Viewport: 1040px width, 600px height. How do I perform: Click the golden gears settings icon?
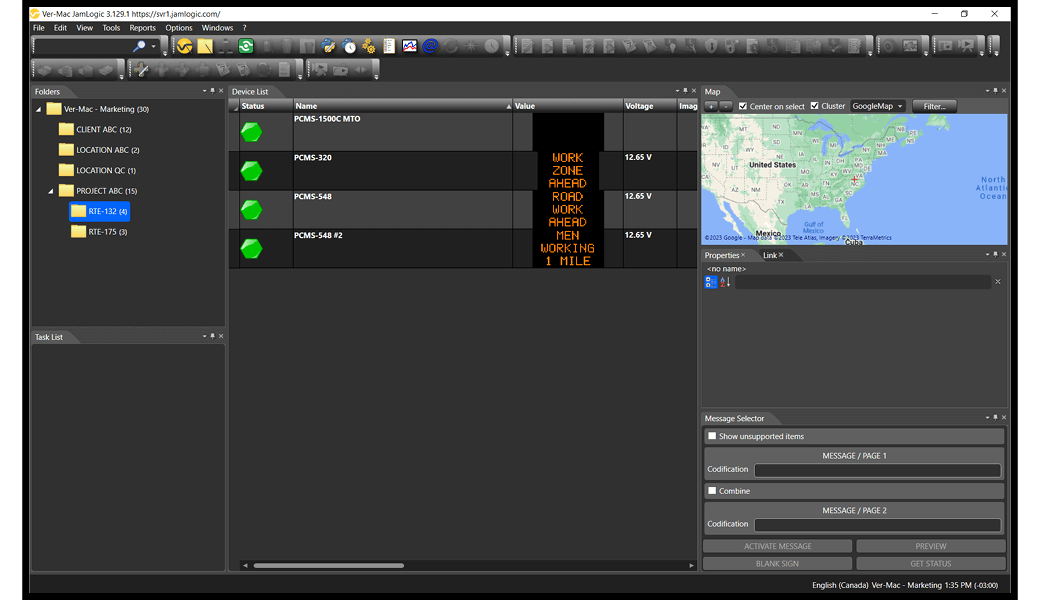click(x=369, y=46)
